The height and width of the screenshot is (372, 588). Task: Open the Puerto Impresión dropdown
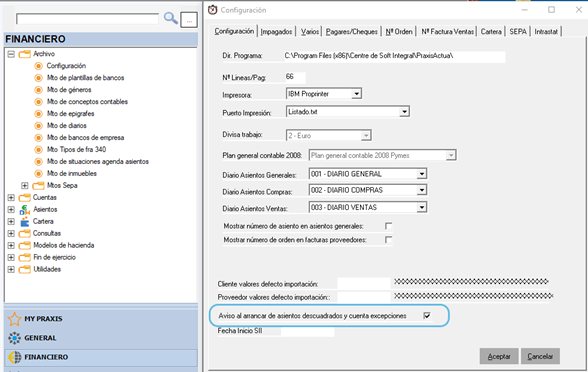pyautogui.click(x=404, y=112)
